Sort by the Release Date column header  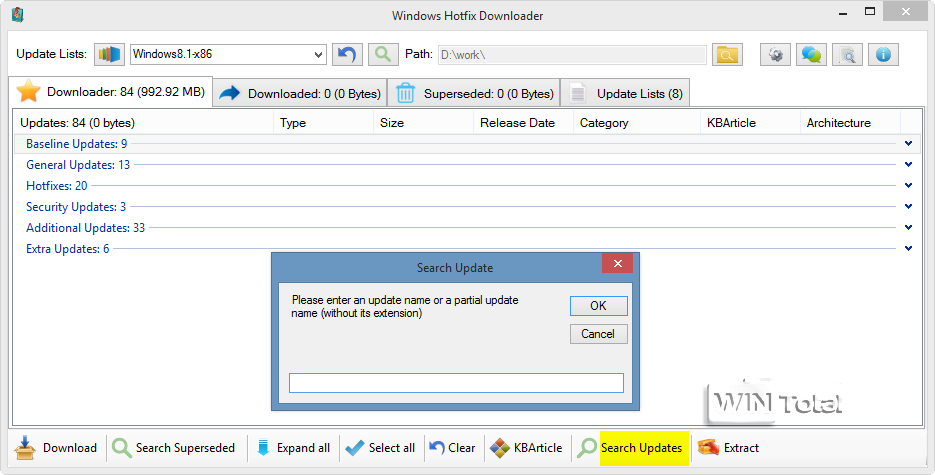click(524, 123)
